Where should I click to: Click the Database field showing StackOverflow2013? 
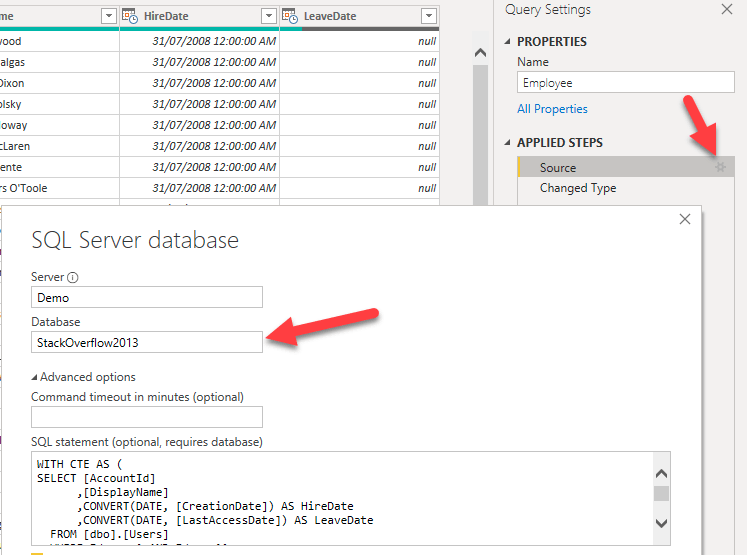[146, 342]
